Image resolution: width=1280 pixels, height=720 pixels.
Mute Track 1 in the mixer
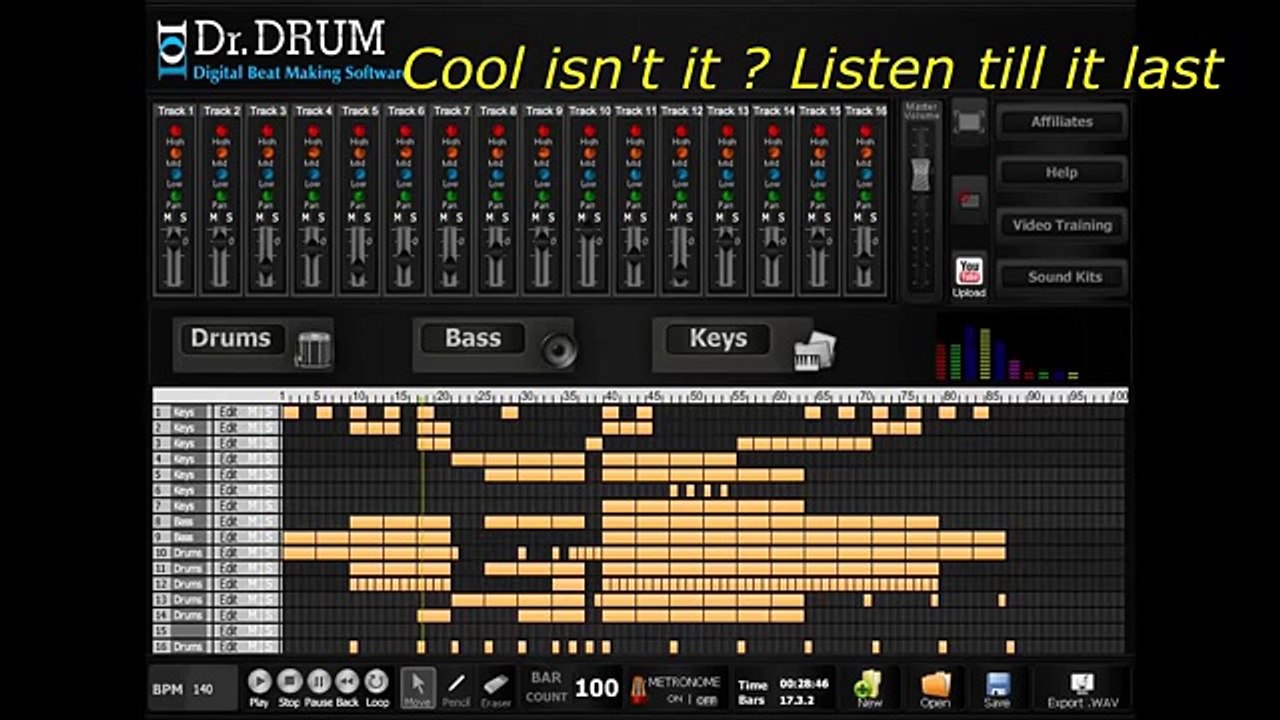(167, 217)
